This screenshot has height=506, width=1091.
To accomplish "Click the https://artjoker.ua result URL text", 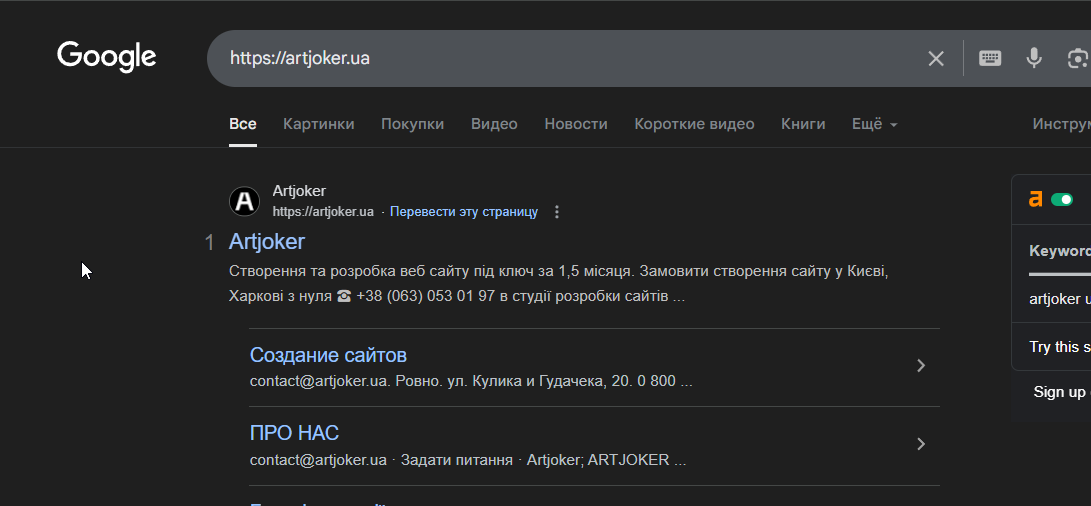I will point(323,212).
